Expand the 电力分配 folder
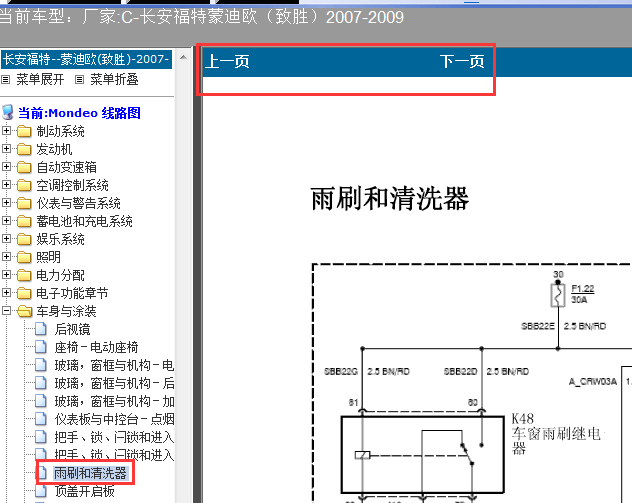 pos(6,274)
